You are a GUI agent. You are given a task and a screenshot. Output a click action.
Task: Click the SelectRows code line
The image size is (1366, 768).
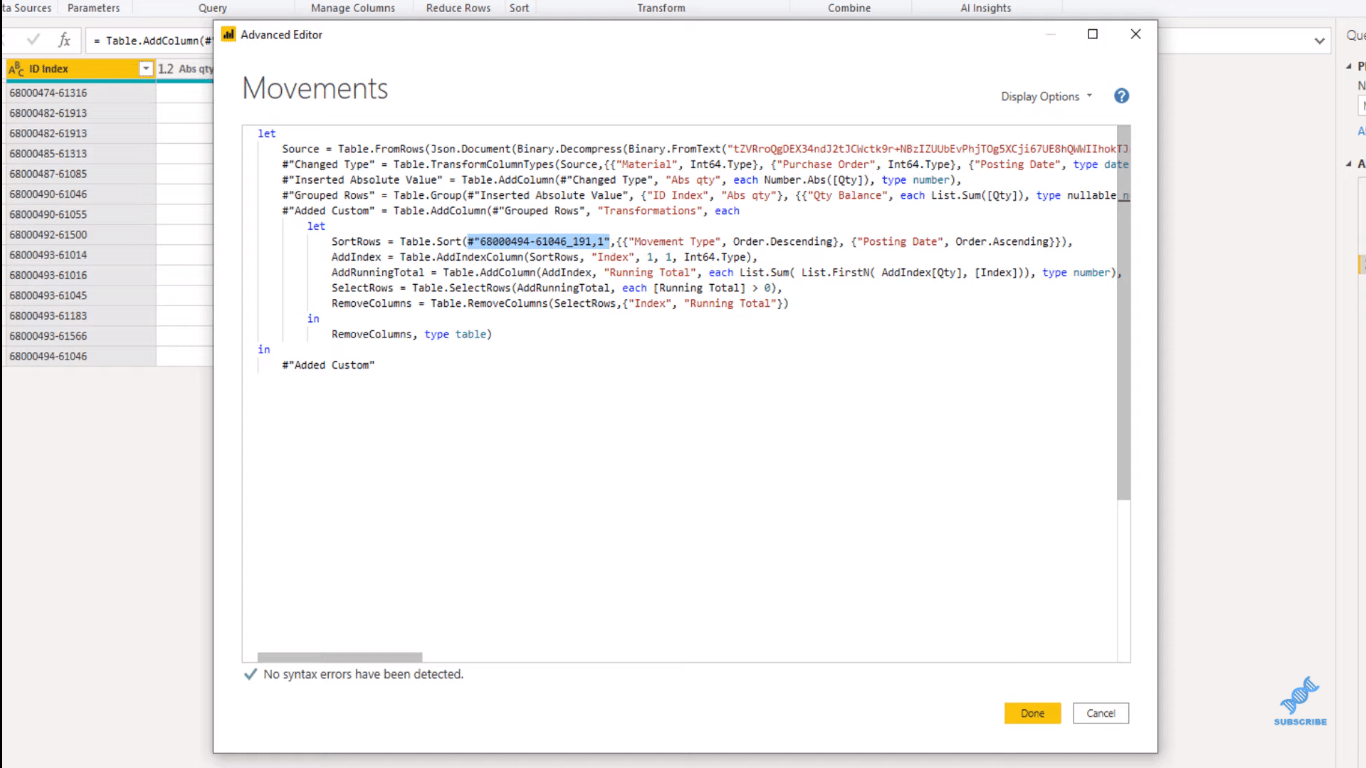click(x=557, y=288)
